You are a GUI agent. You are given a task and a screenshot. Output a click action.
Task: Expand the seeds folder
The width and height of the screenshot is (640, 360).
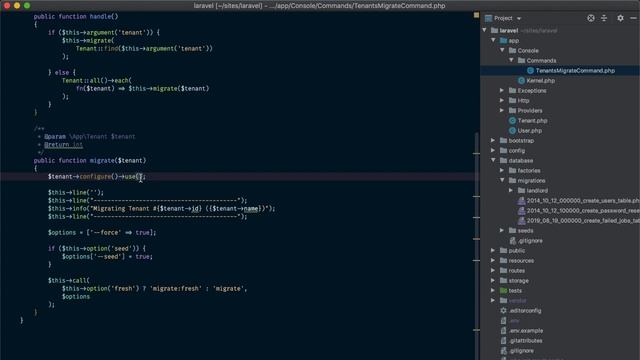coord(502,230)
